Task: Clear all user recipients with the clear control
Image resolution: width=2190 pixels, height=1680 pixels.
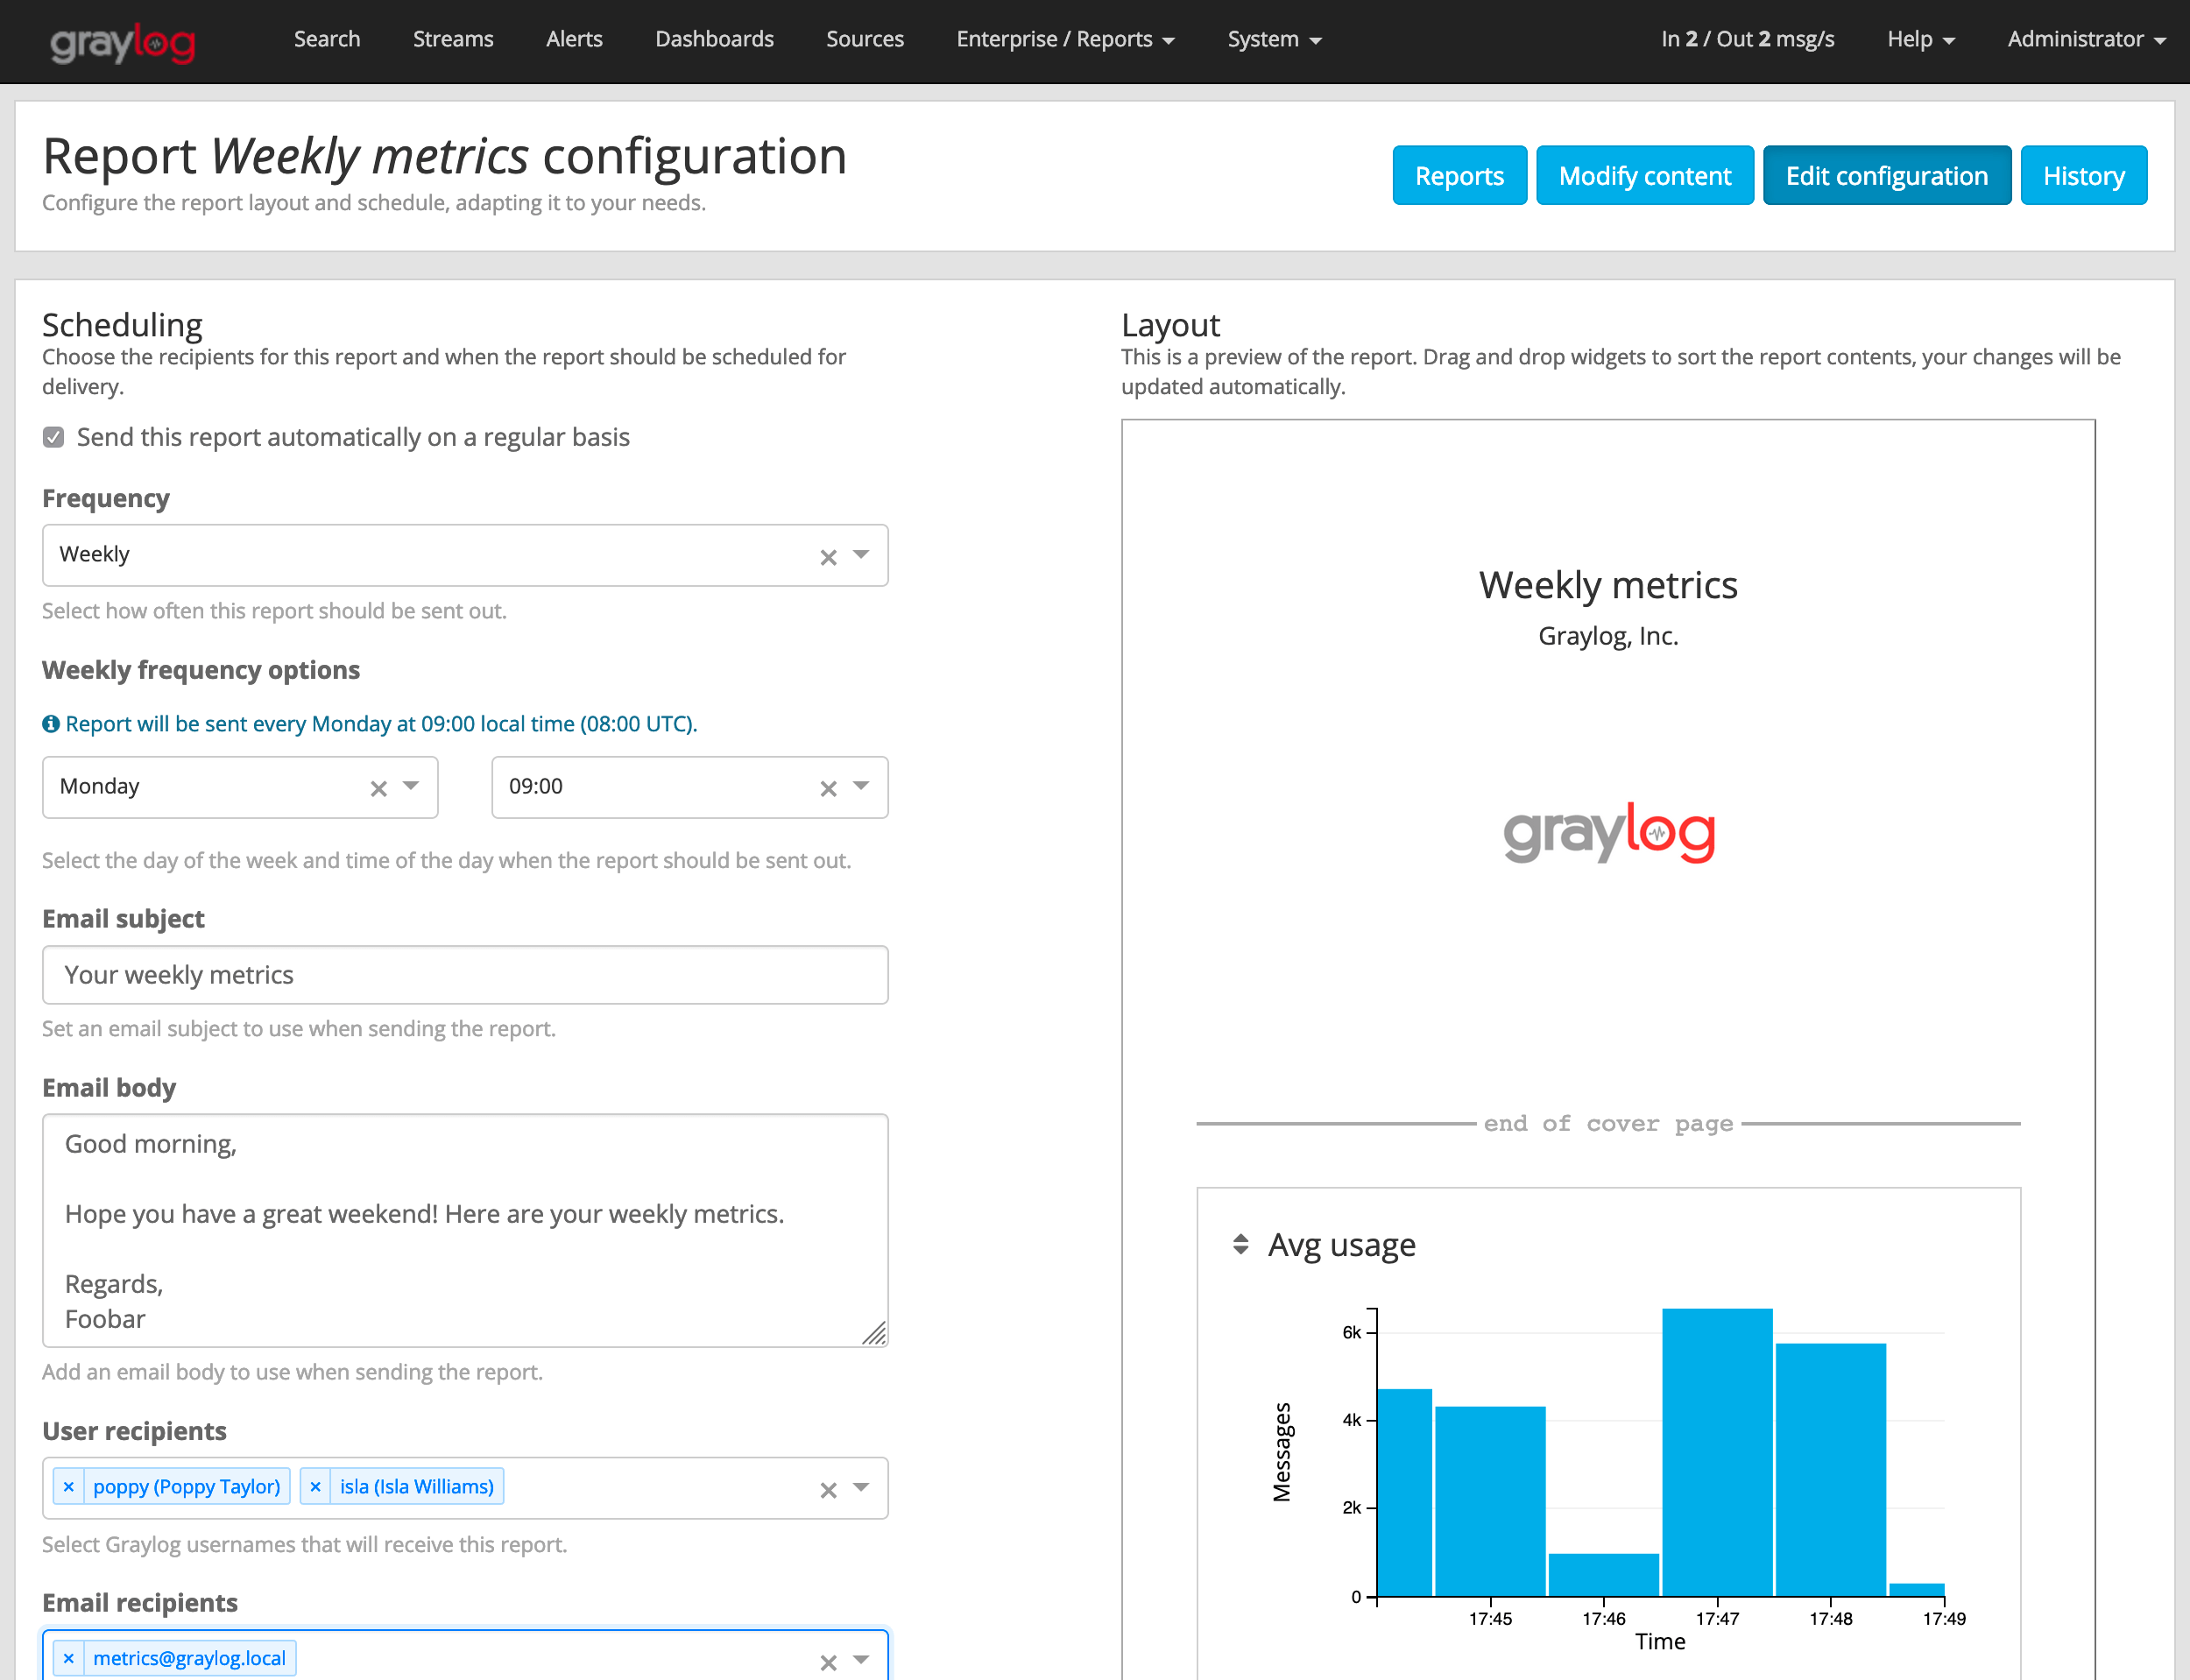Action: pyautogui.click(x=827, y=1489)
